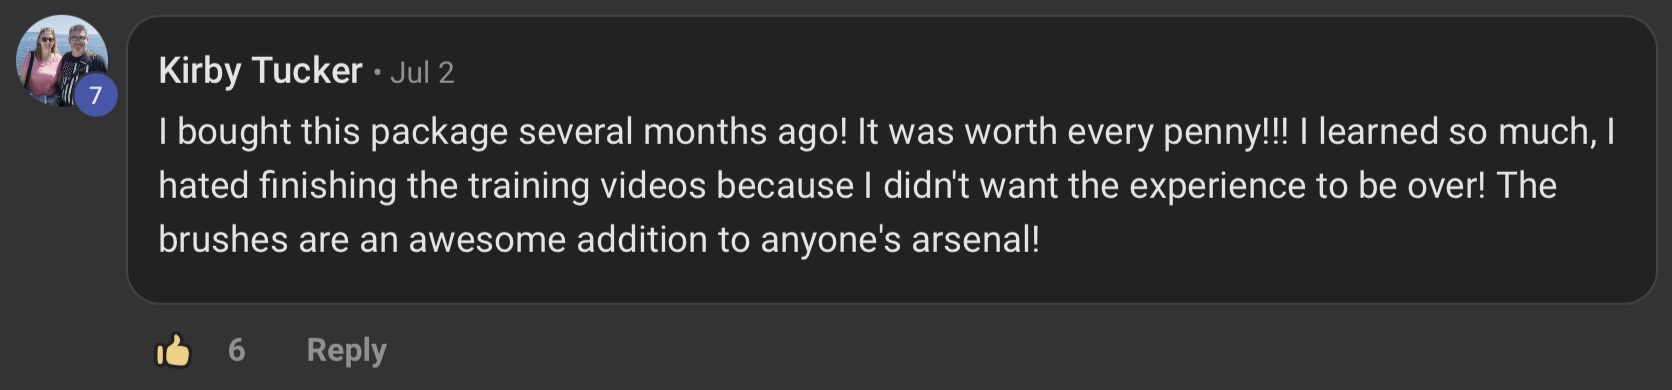1672x390 pixels.
Task: Click the purple level 7 badge
Action: point(96,96)
